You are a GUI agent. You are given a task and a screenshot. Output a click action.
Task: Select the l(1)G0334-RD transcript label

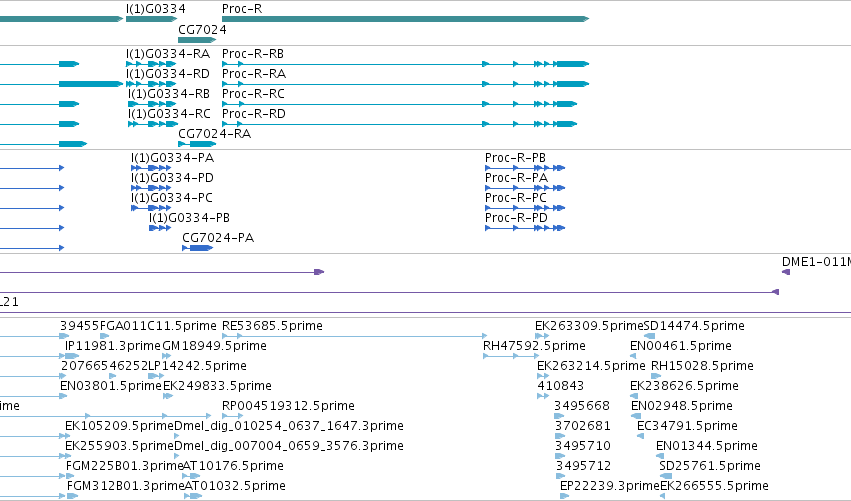point(168,74)
